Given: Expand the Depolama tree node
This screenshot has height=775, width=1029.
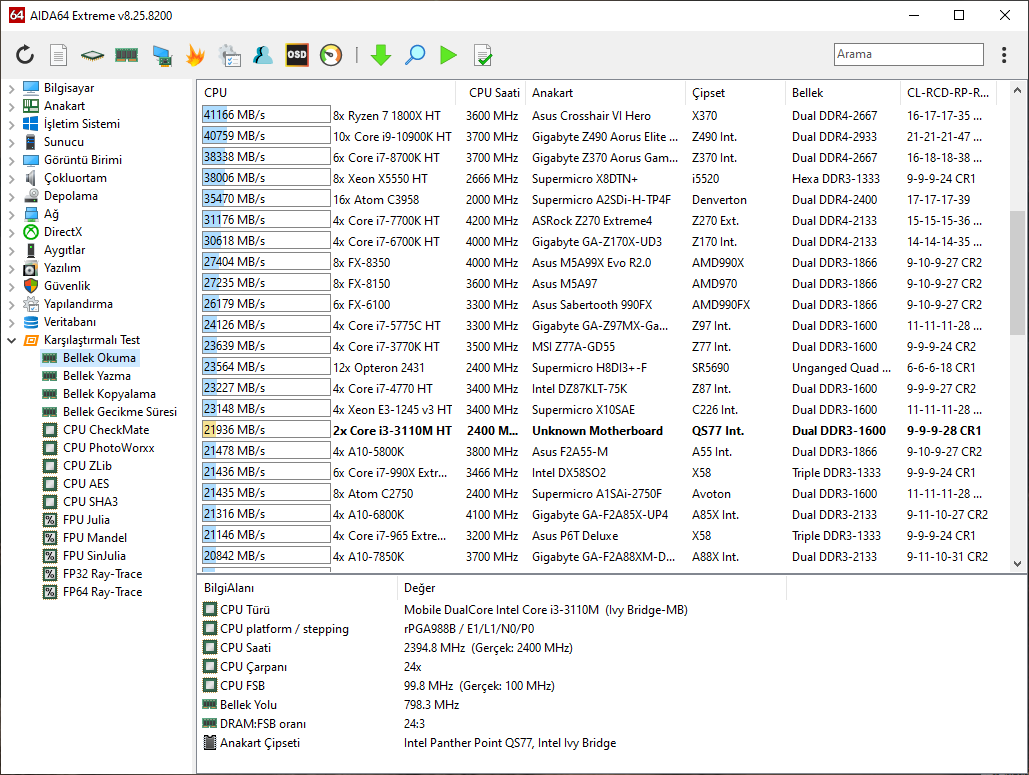Looking at the screenshot, I should click(x=11, y=196).
